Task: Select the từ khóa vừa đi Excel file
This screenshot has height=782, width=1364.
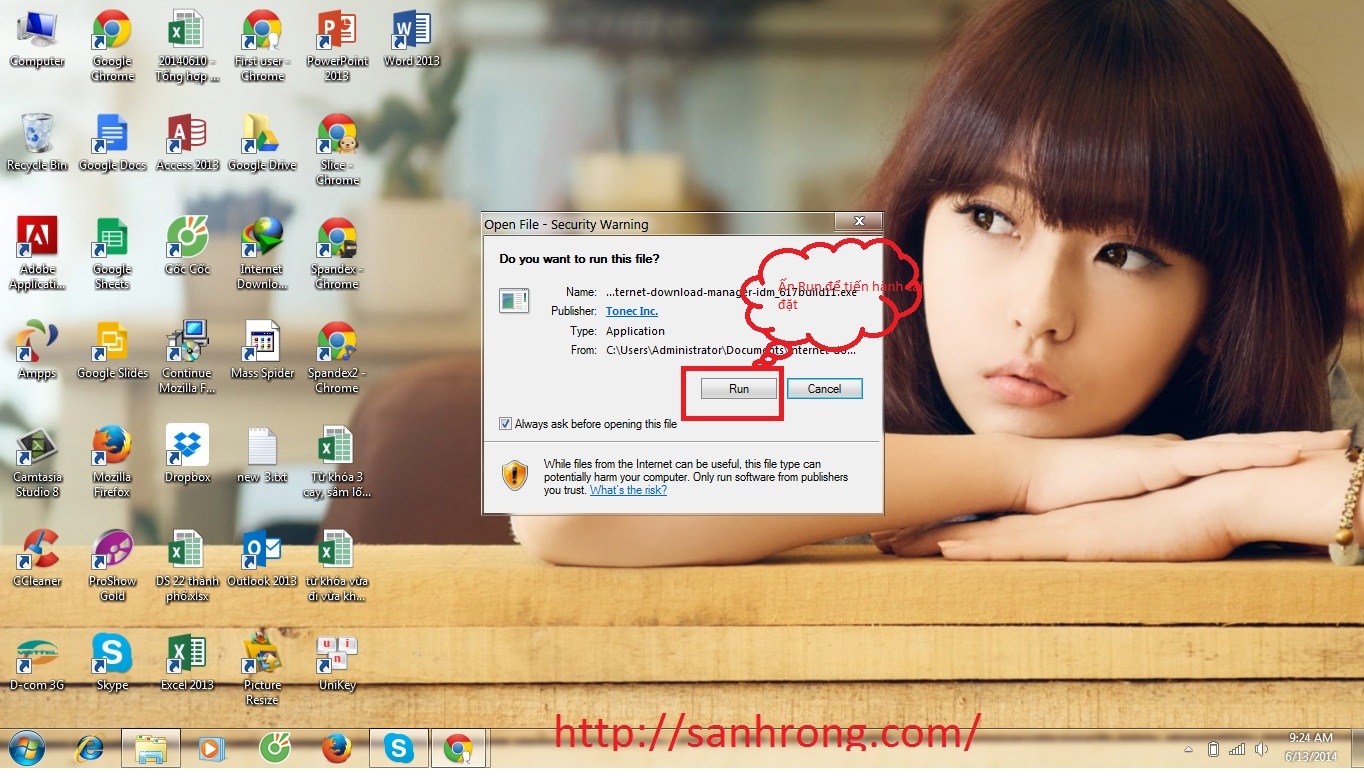Action: [337, 565]
